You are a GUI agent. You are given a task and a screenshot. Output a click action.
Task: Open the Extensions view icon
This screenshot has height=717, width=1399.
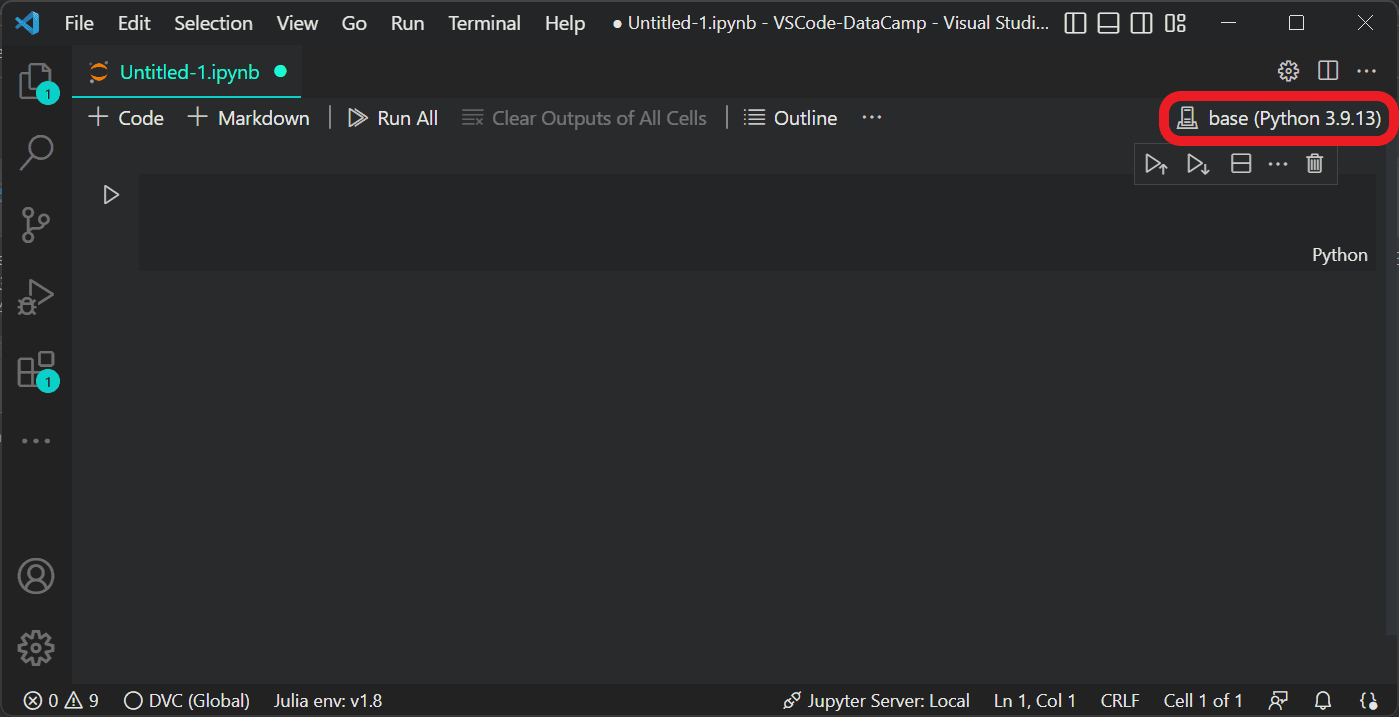36,369
